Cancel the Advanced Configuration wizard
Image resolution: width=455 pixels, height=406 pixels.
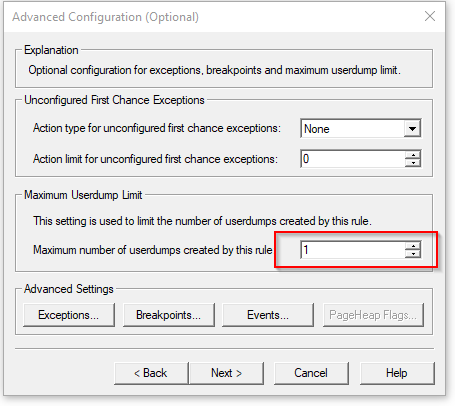(311, 373)
